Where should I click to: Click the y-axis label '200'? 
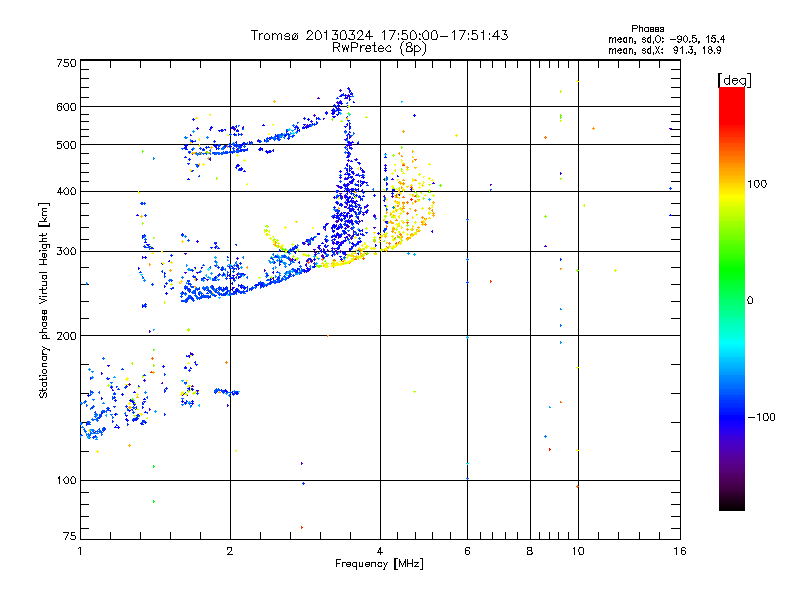66,336
